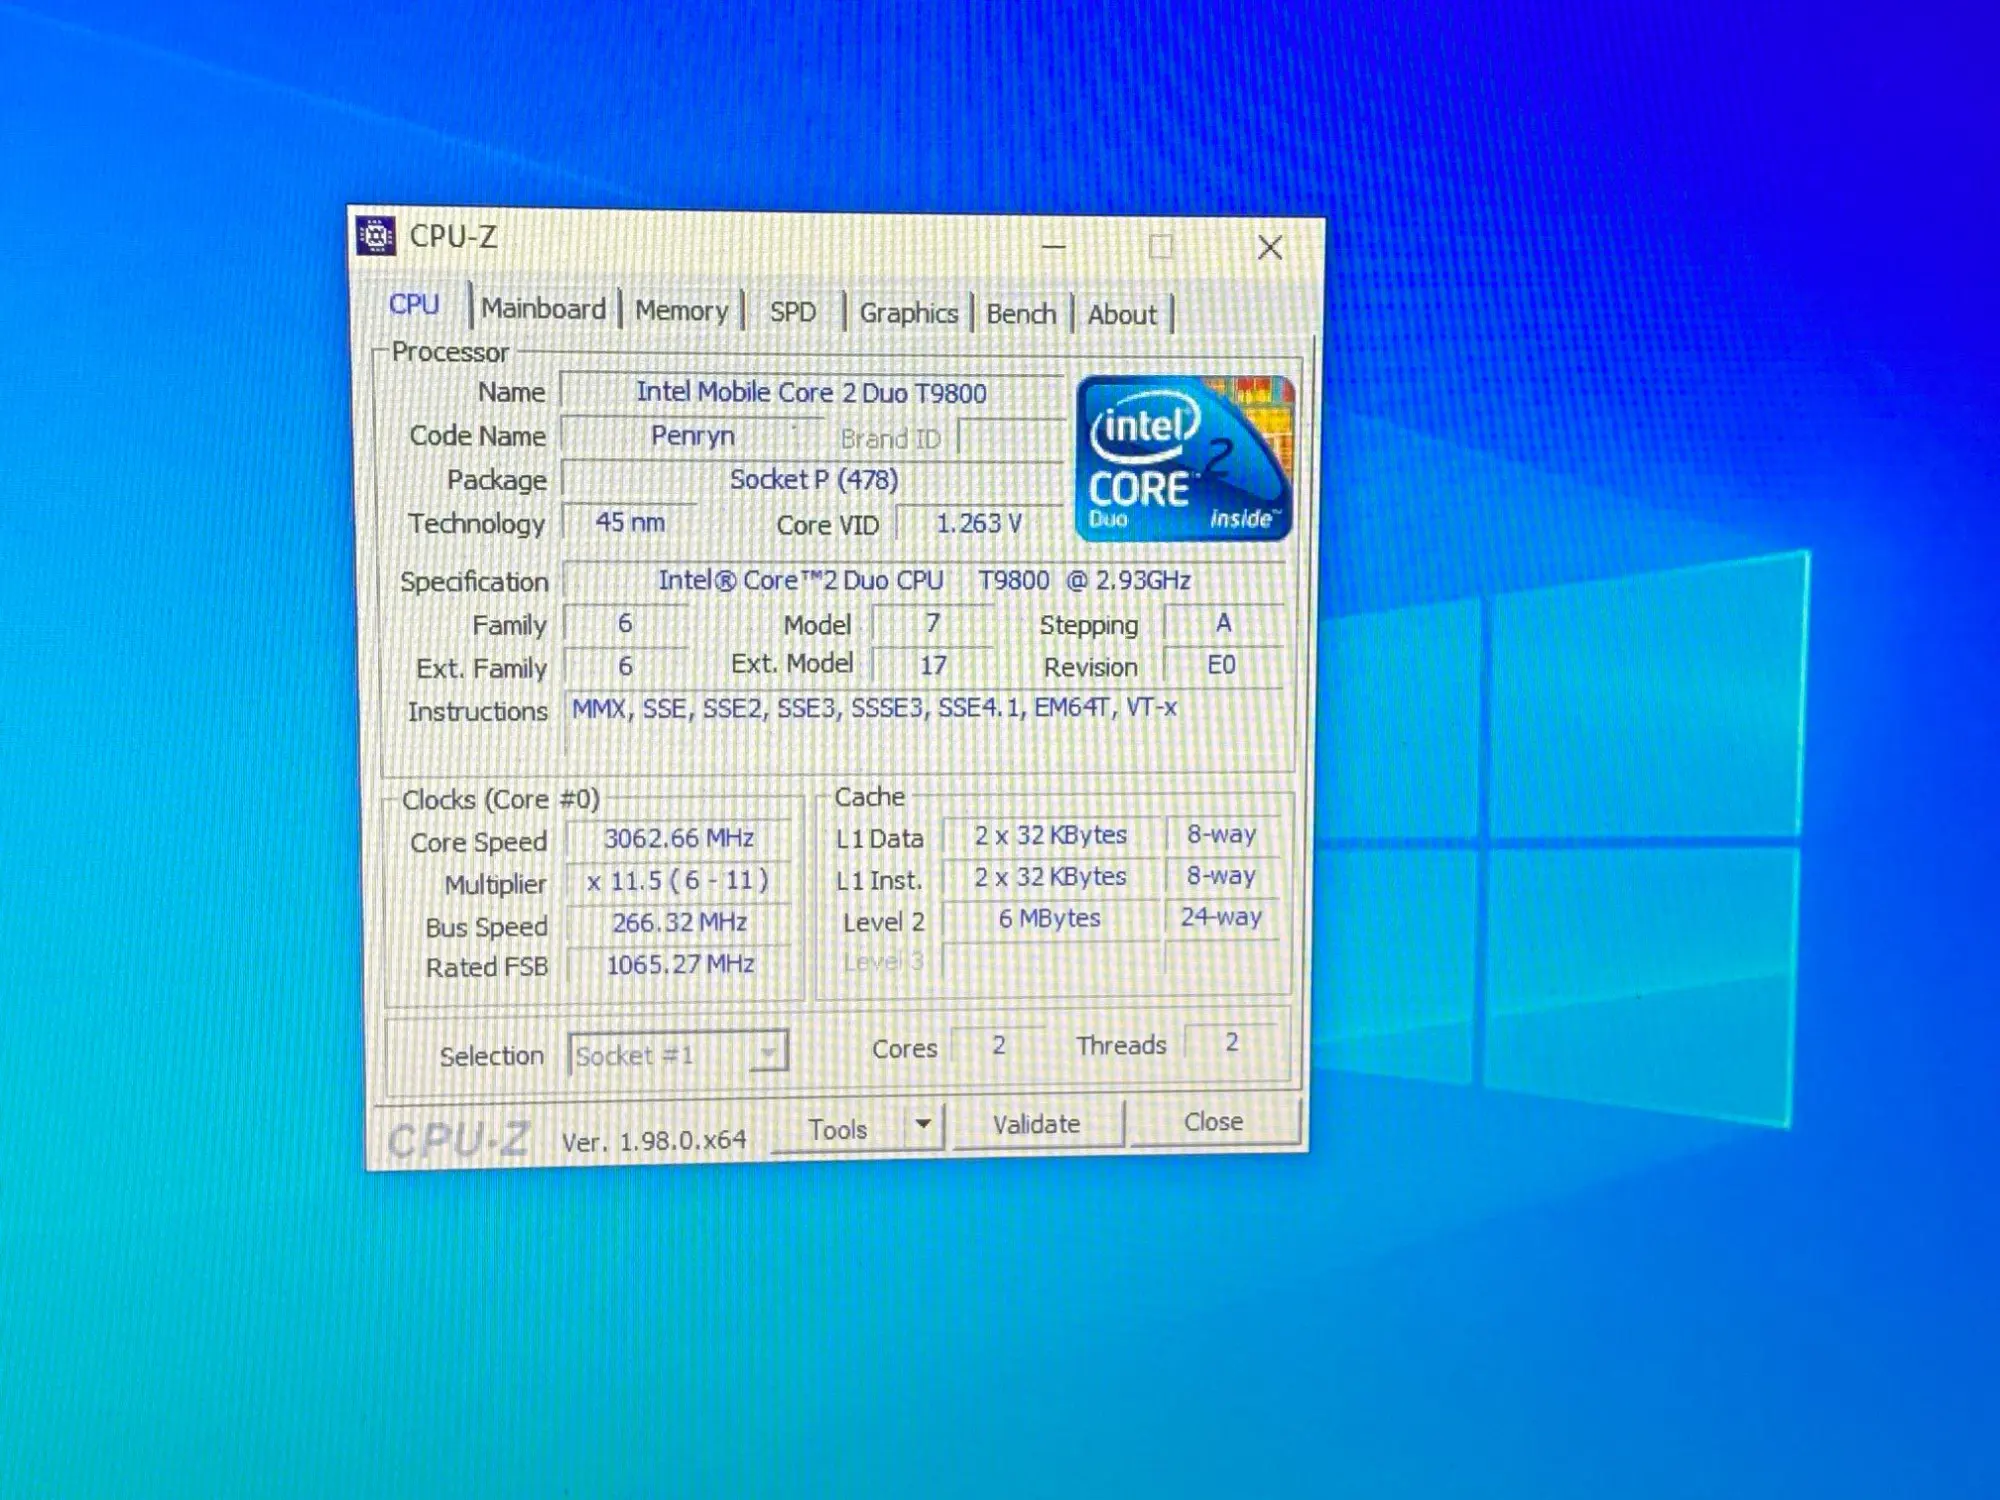The height and width of the screenshot is (1500, 2000).
Task: Show the About tab
Action: pos(1121,315)
